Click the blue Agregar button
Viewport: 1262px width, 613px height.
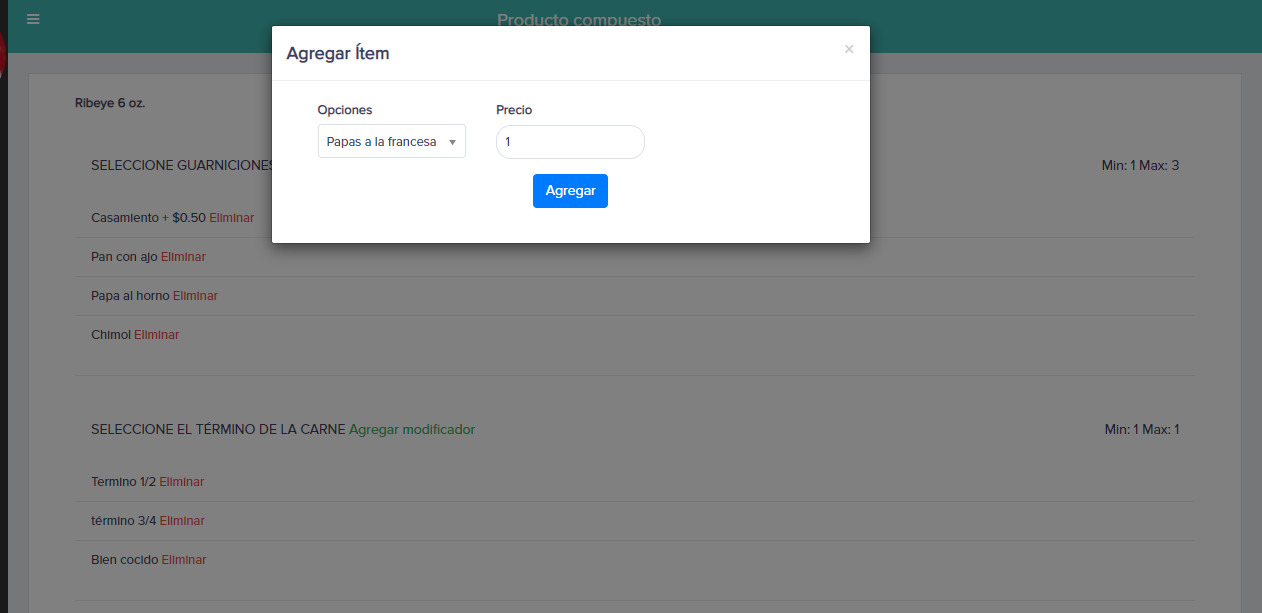tap(570, 191)
